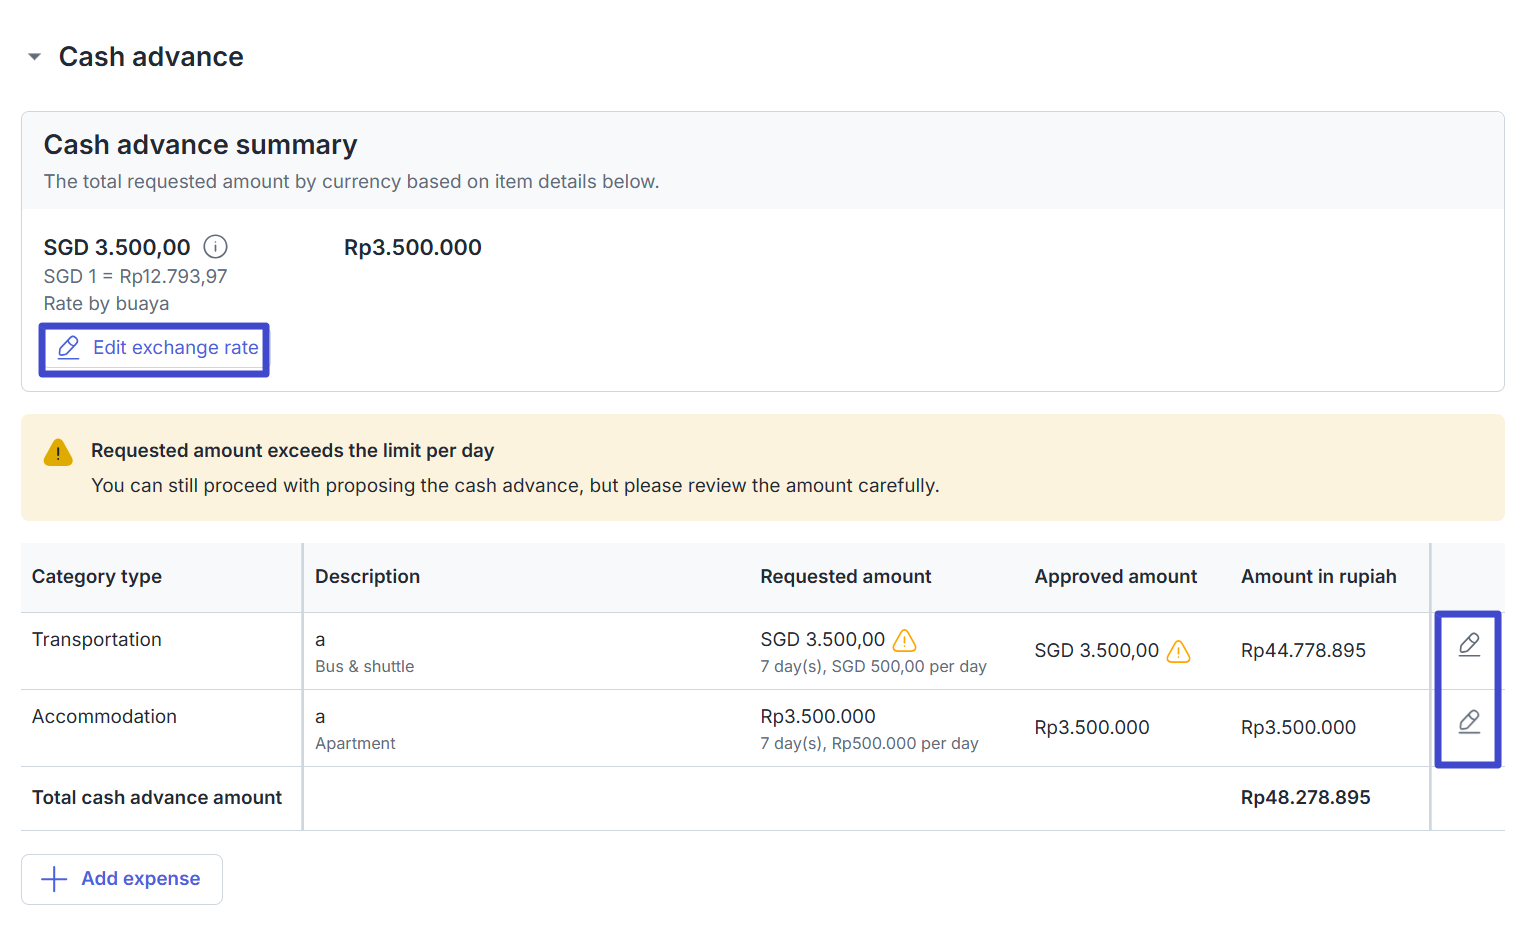Click the yellow warning icon in the limit banner
This screenshot has width=1524, height=941.
click(58, 453)
